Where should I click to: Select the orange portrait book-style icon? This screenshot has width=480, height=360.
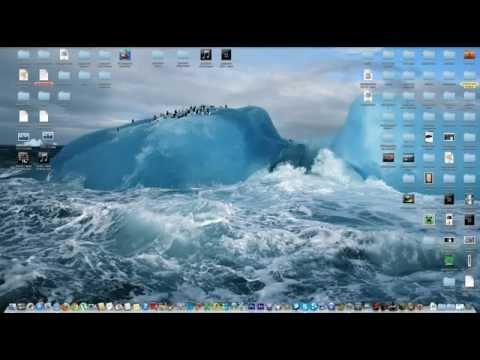429,178
